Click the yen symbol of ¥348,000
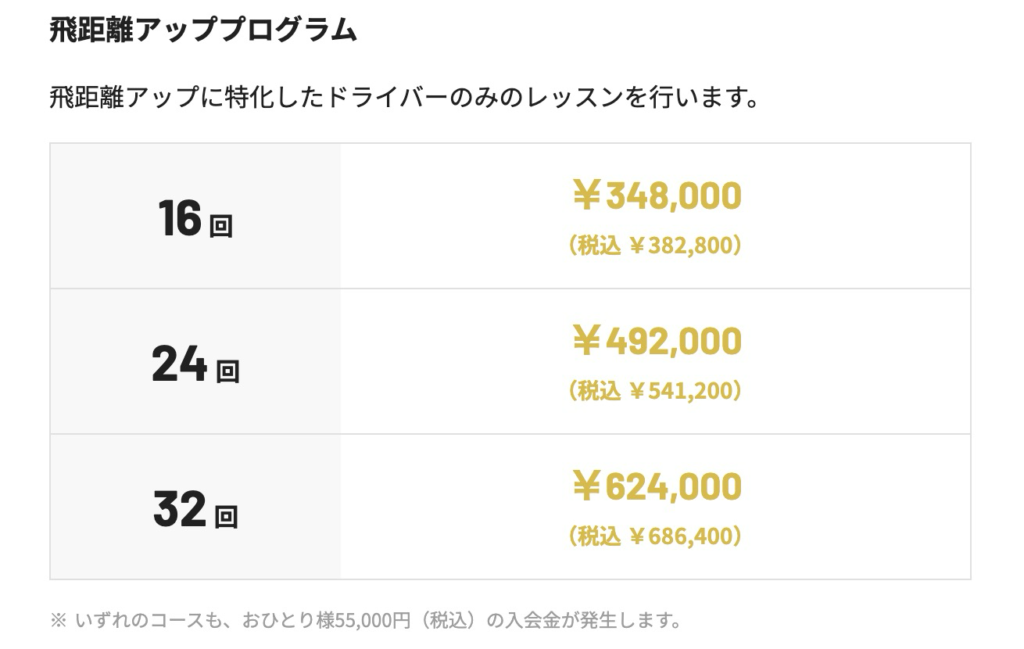1024x649 pixels. tap(586, 196)
